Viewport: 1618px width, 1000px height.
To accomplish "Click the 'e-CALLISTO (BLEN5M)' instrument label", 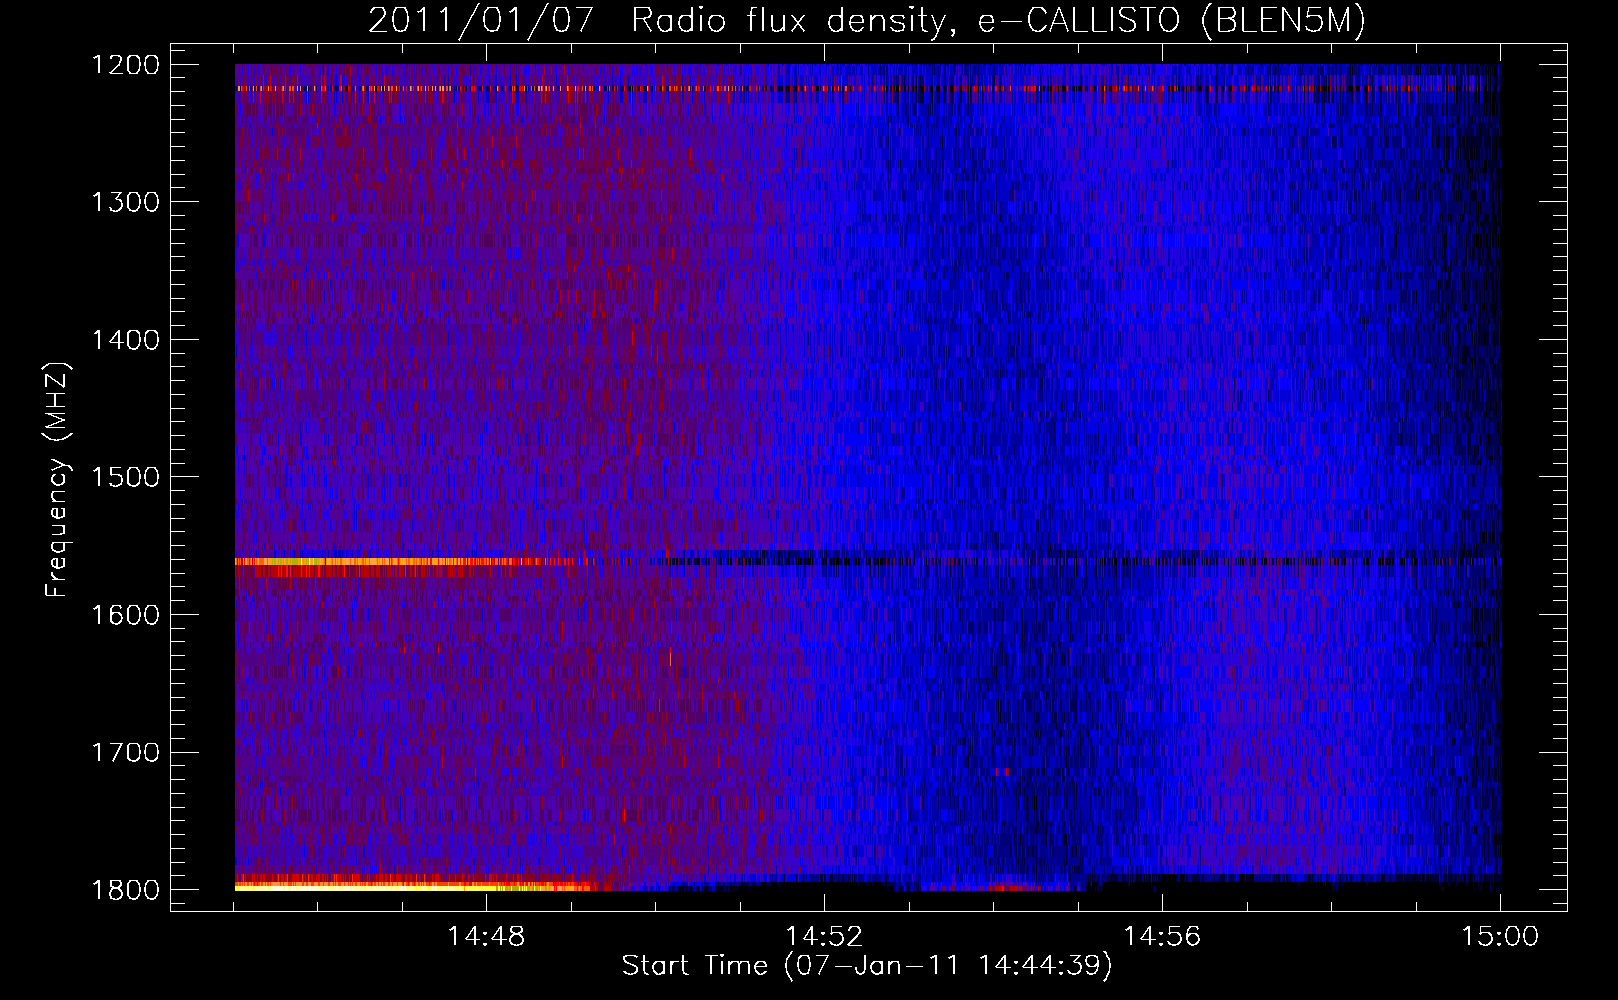I will click(x=1172, y=20).
